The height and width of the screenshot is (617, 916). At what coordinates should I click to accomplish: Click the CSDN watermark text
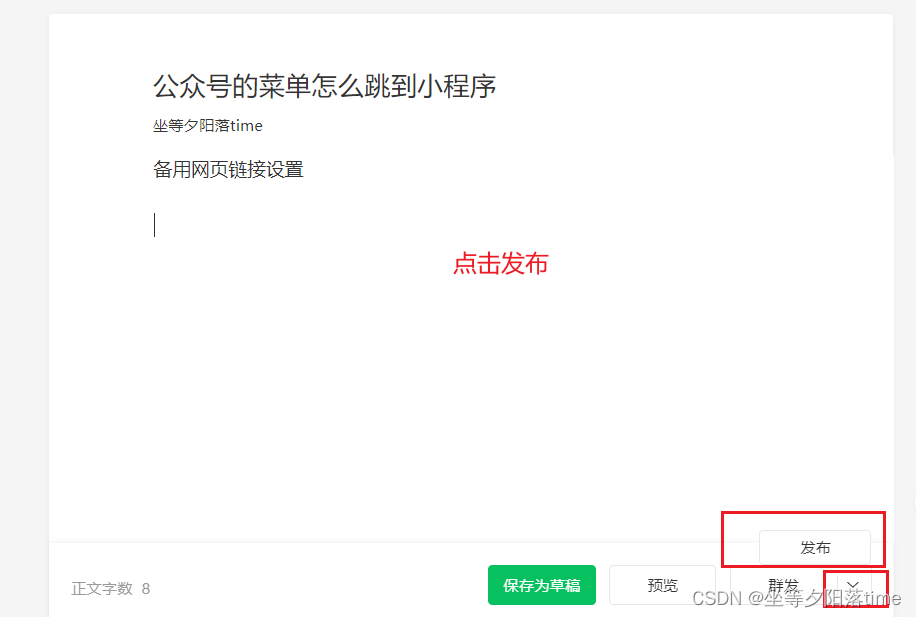[x=796, y=598]
